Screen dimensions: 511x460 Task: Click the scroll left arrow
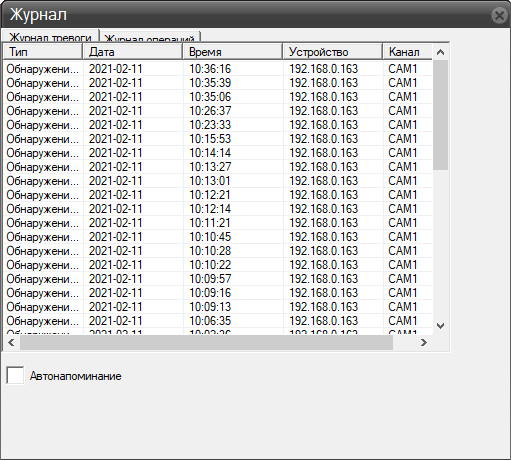point(11,342)
